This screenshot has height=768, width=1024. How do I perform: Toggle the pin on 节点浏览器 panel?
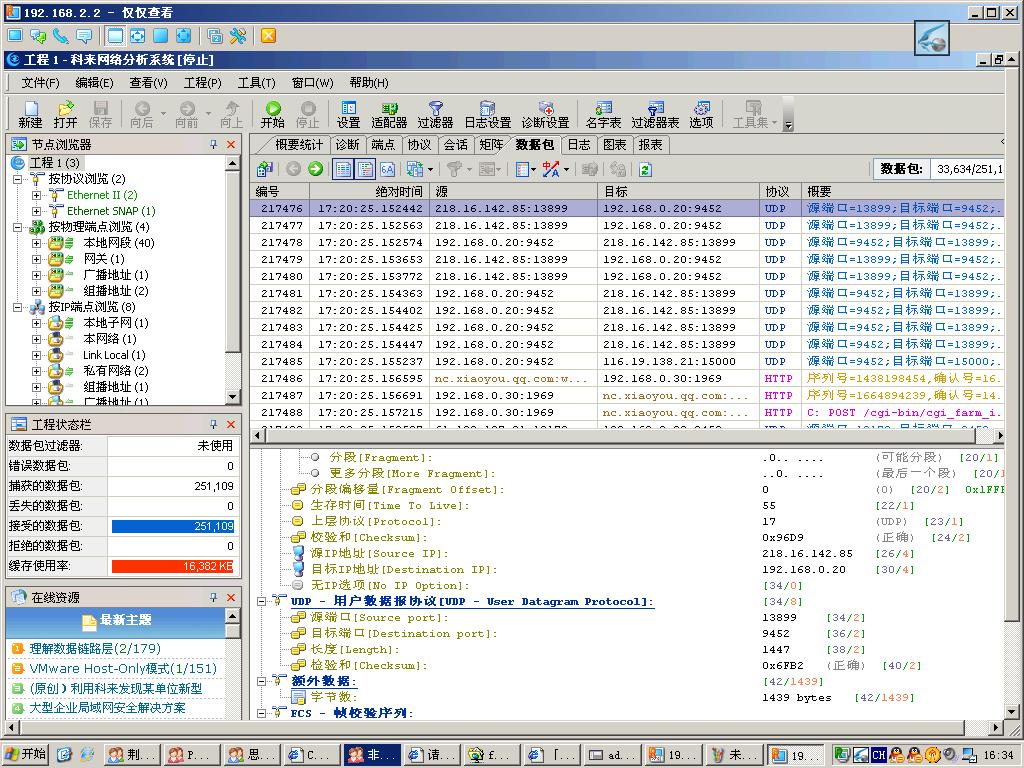(x=213, y=145)
